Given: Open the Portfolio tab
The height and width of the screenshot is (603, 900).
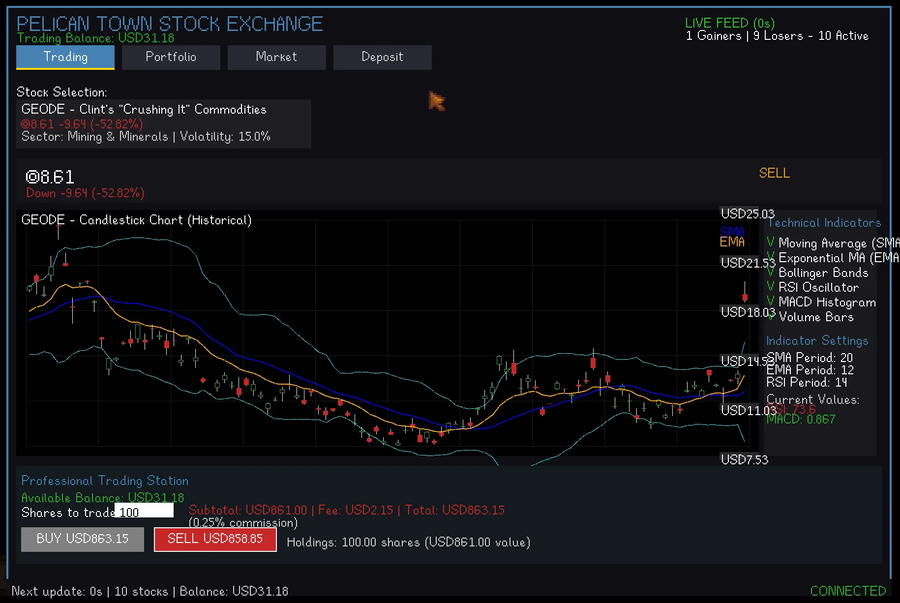Looking at the screenshot, I should 171,57.
